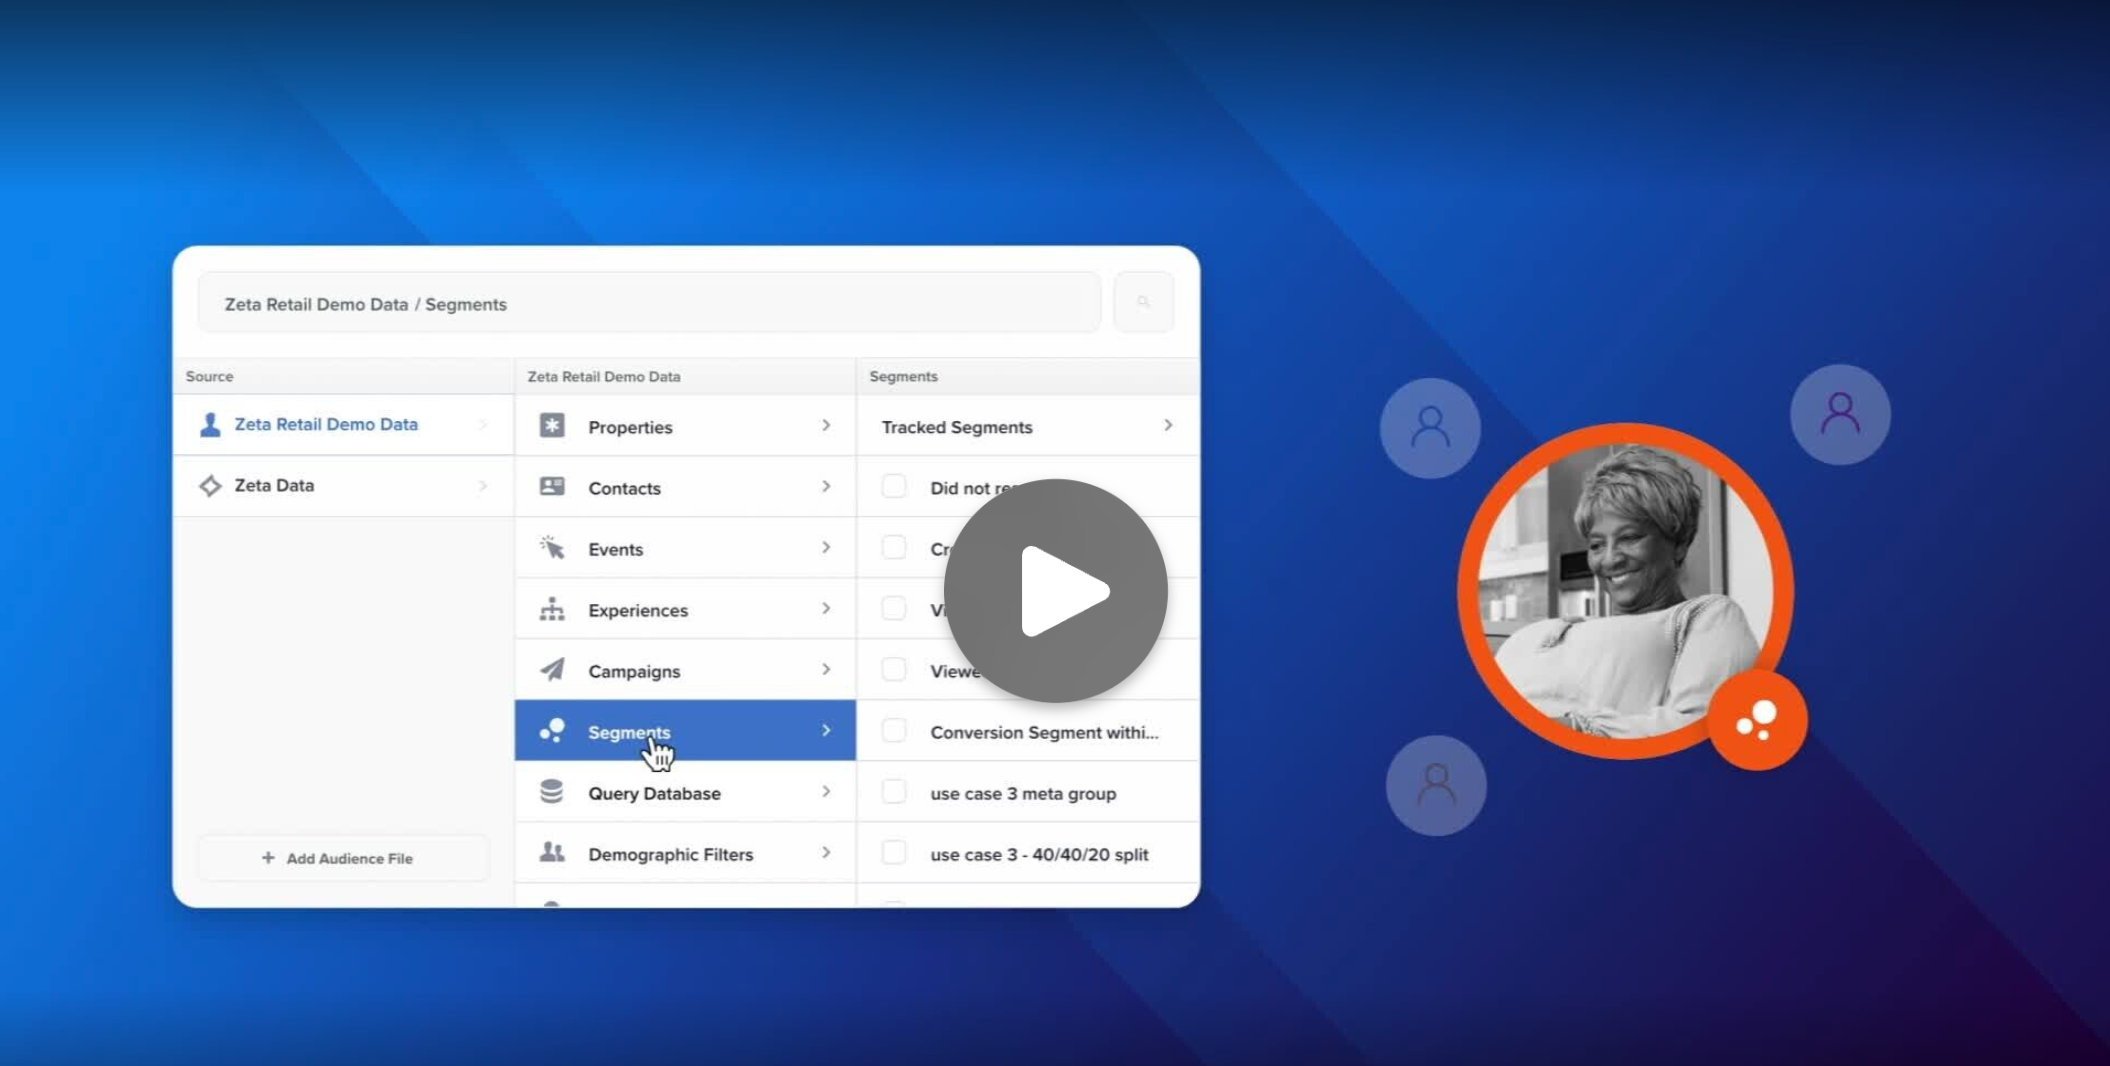Click the Experiences hierarchy icon
This screenshot has width=2110, height=1066.
click(552, 609)
